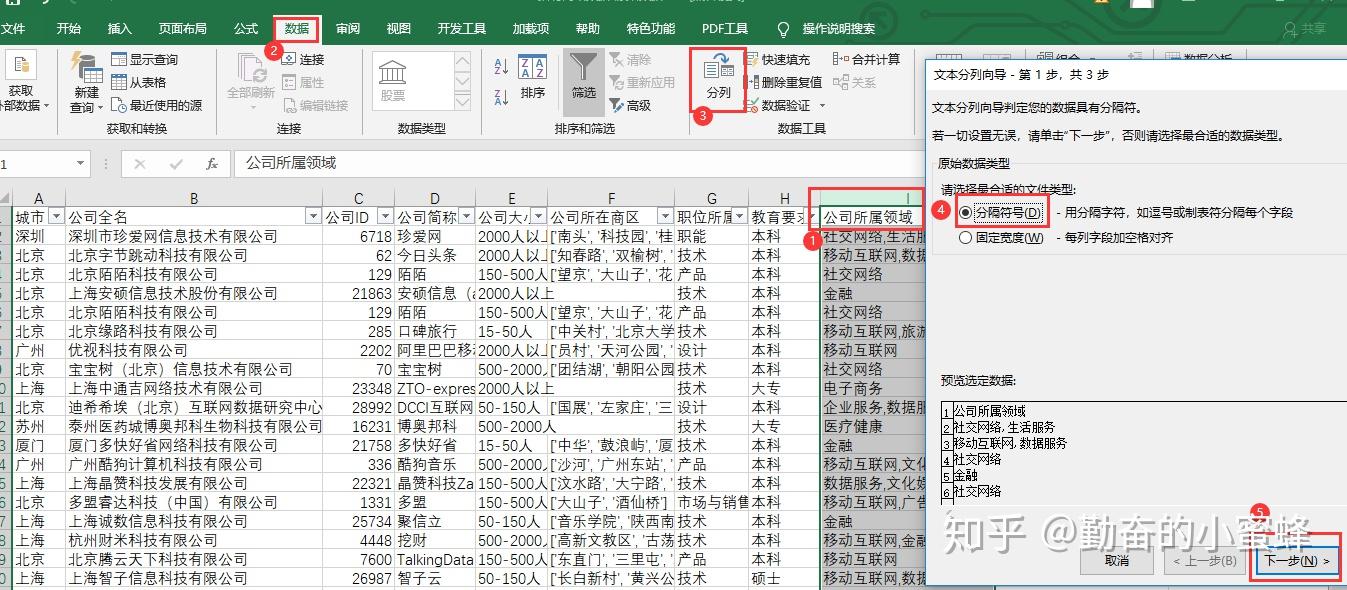
Task: Click cell containing TalkingData
Action: click(435, 559)
